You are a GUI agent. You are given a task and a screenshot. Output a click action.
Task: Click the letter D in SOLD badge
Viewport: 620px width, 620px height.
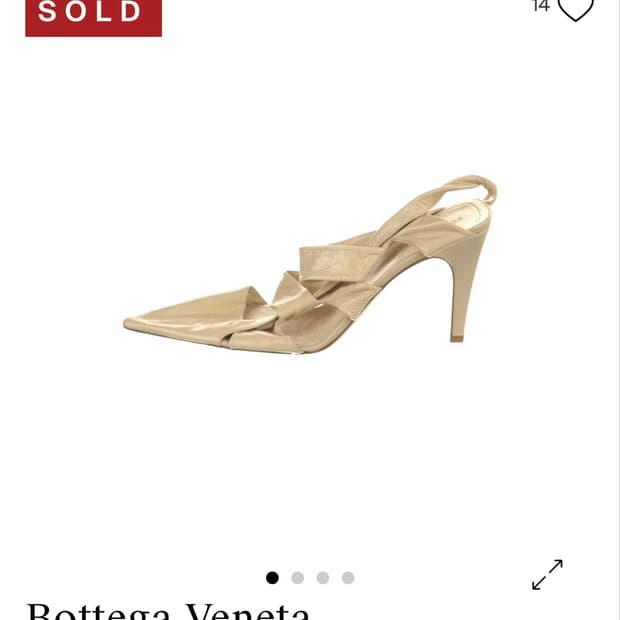click(131, 11)
